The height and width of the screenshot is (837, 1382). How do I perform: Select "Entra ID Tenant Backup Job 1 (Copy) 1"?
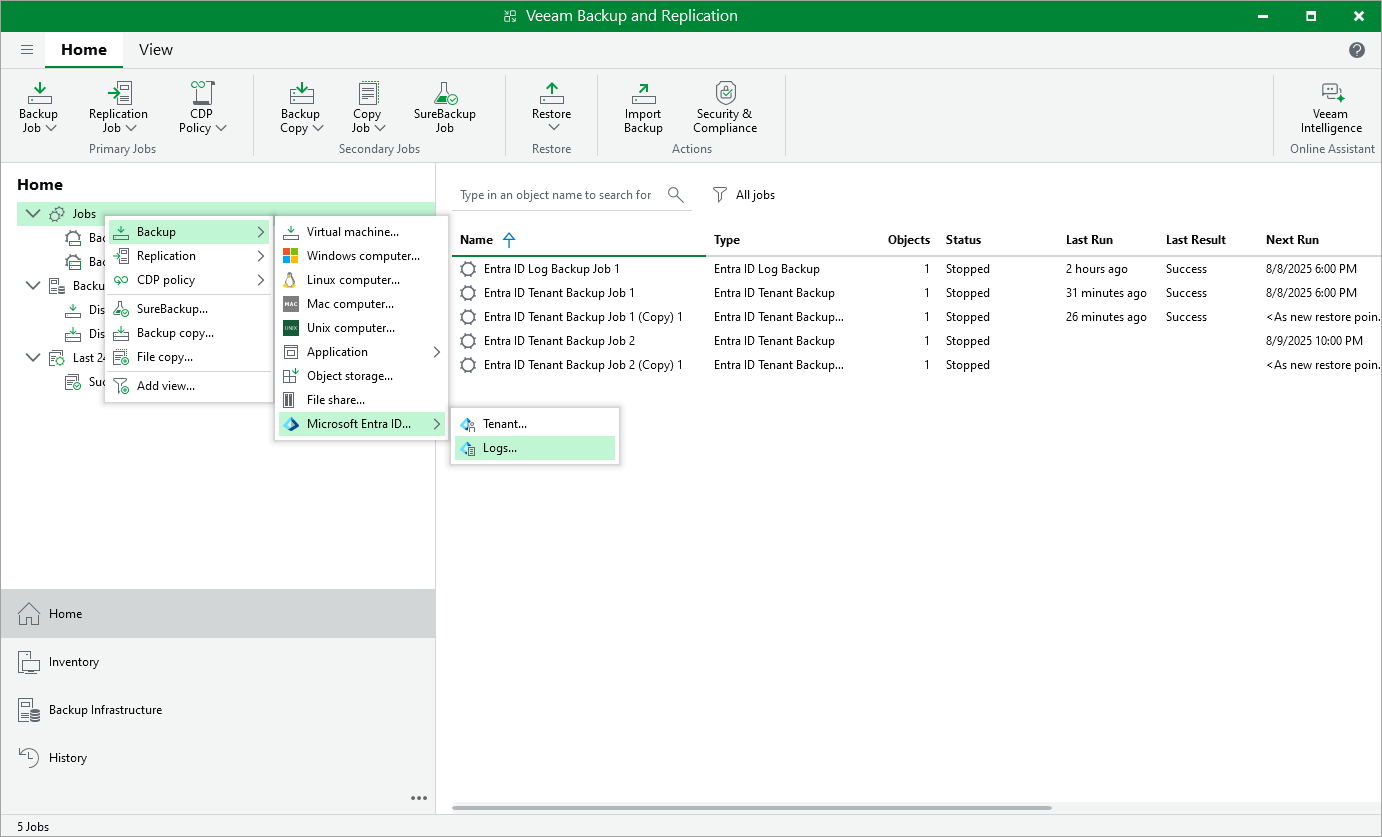pos(917,317)
